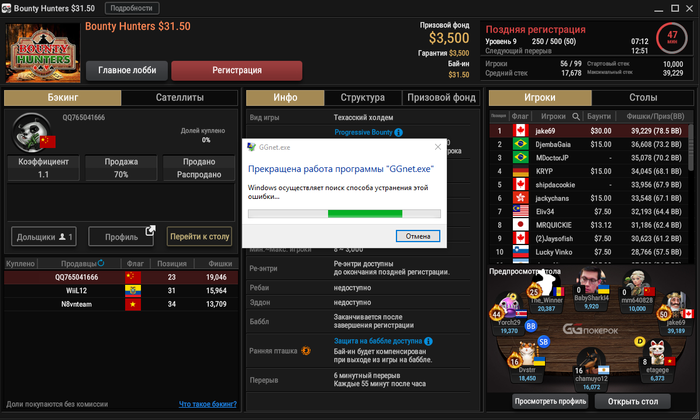Sort by the Фишки/Приз(BB) column header
This screenshot has height=420, width=700.
(655, 116)
